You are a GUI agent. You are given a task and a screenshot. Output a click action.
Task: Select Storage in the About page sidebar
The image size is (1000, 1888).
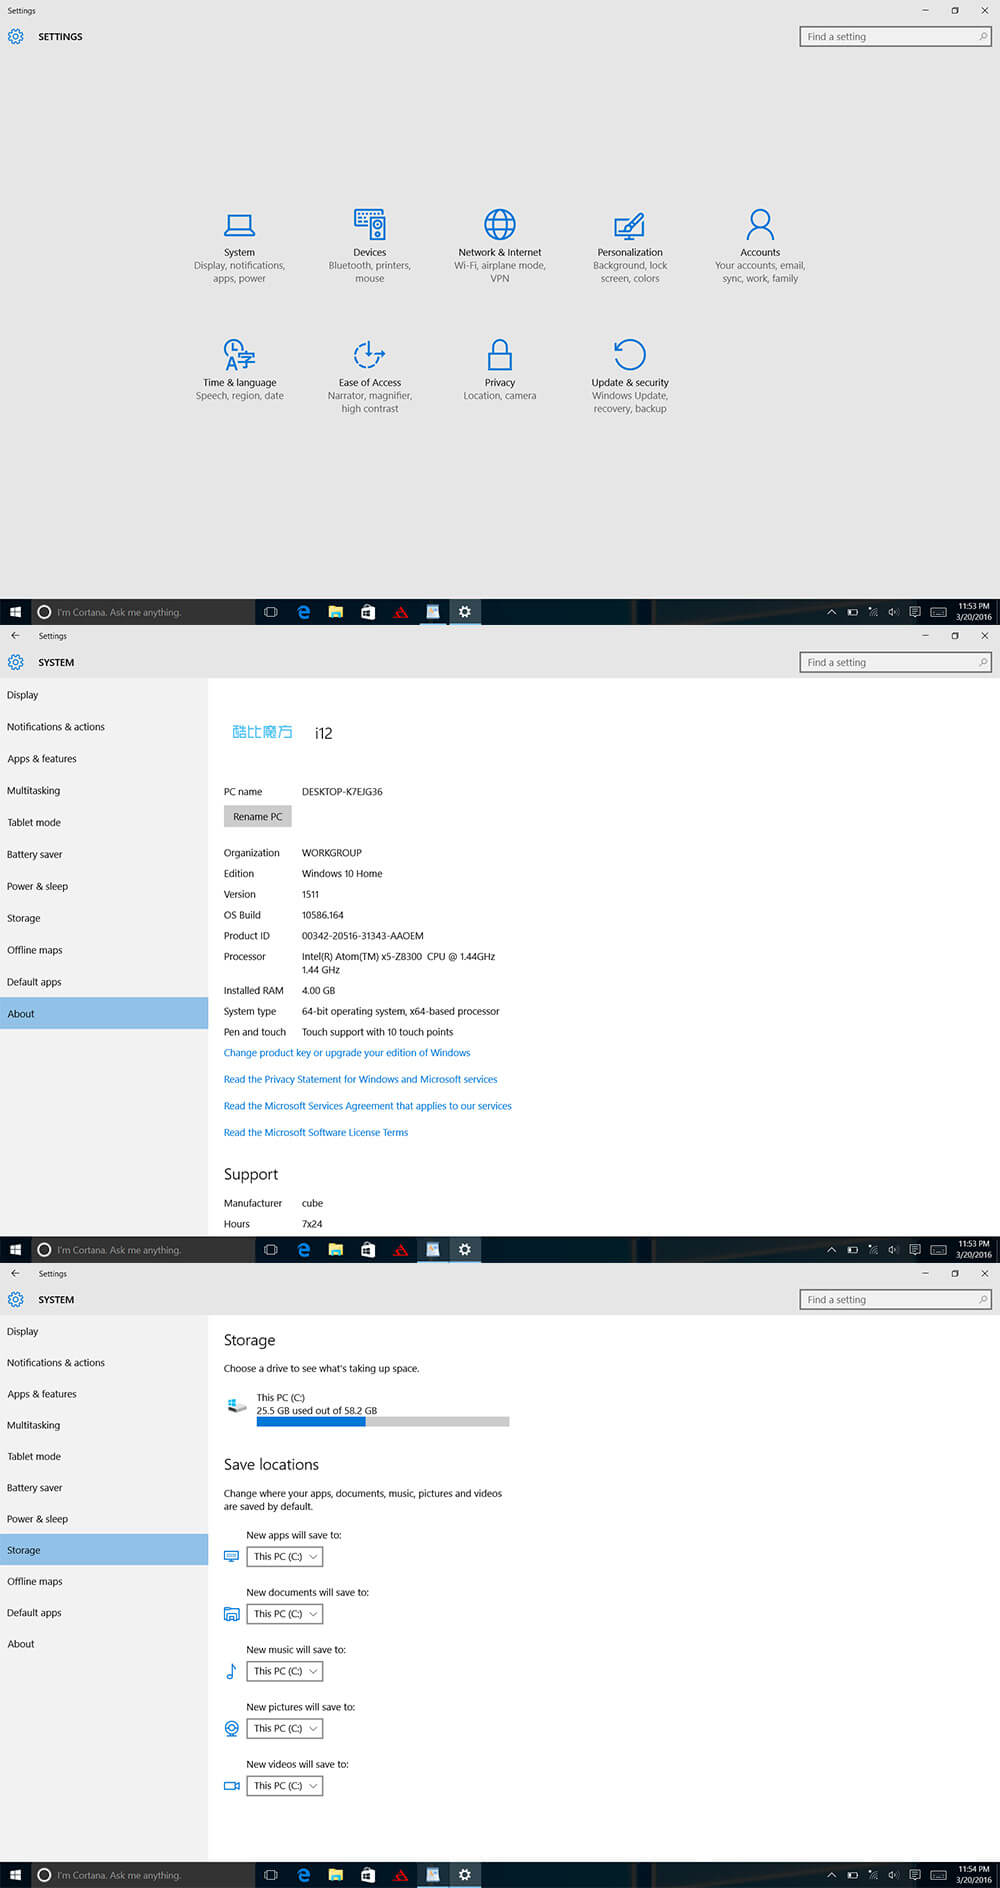point(104,918)
